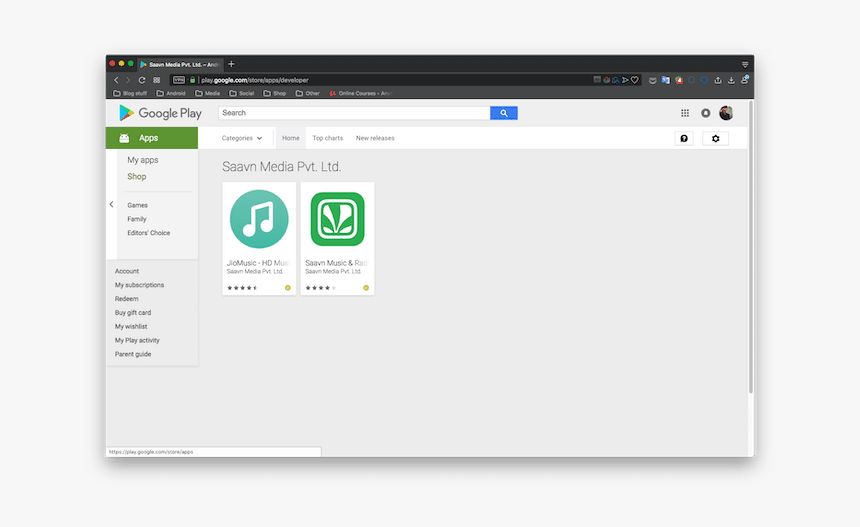The height and width of the screenshot is (527, 860).
Task: Click the browser forward arrow
Action: click(x=128, y=80)
